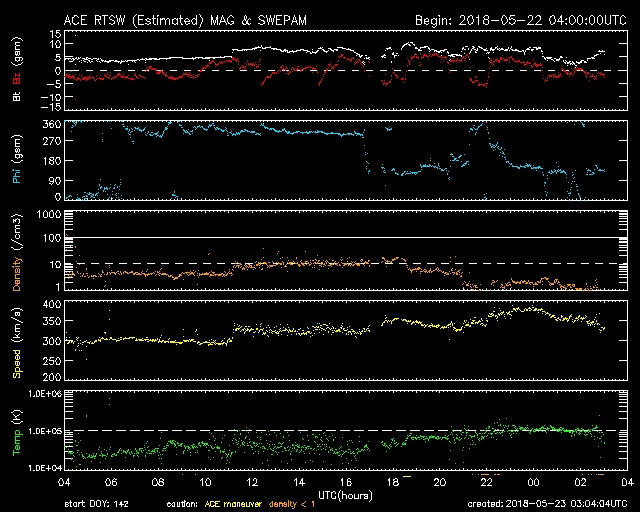The image size is (640, 512).
Task: Click the start DOY: 142 text
Action: [x=95, y=505]
